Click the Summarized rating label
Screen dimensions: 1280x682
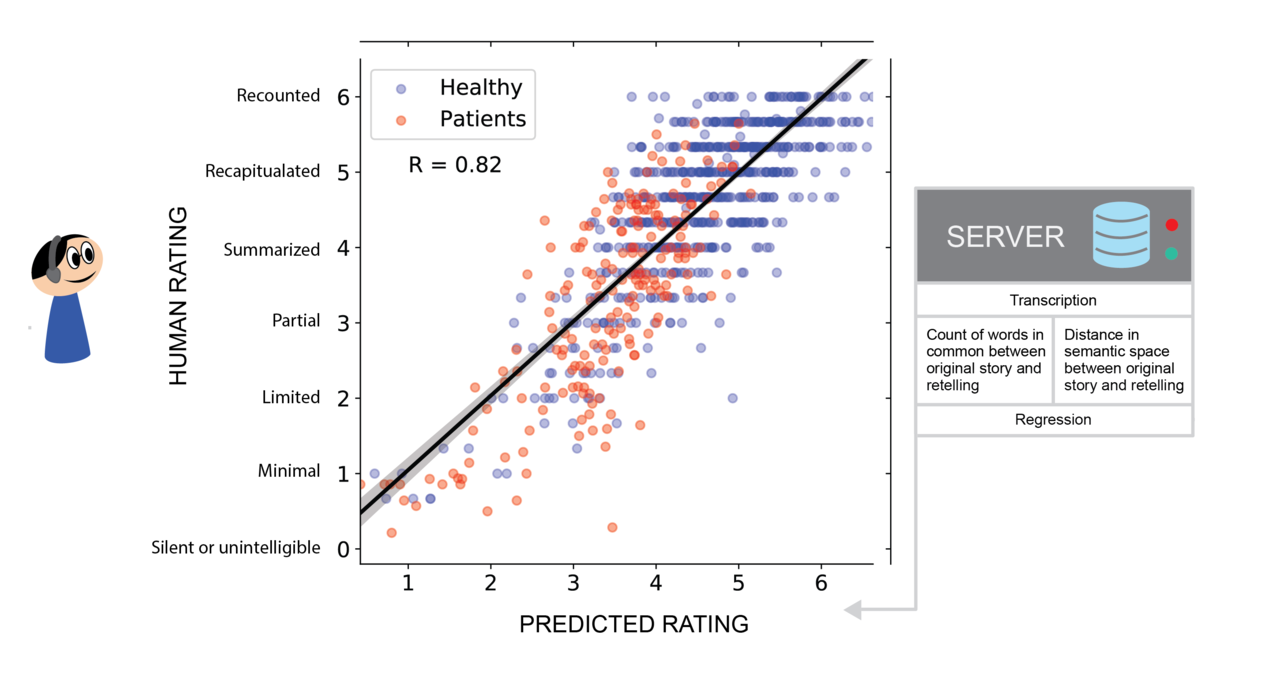272,250
